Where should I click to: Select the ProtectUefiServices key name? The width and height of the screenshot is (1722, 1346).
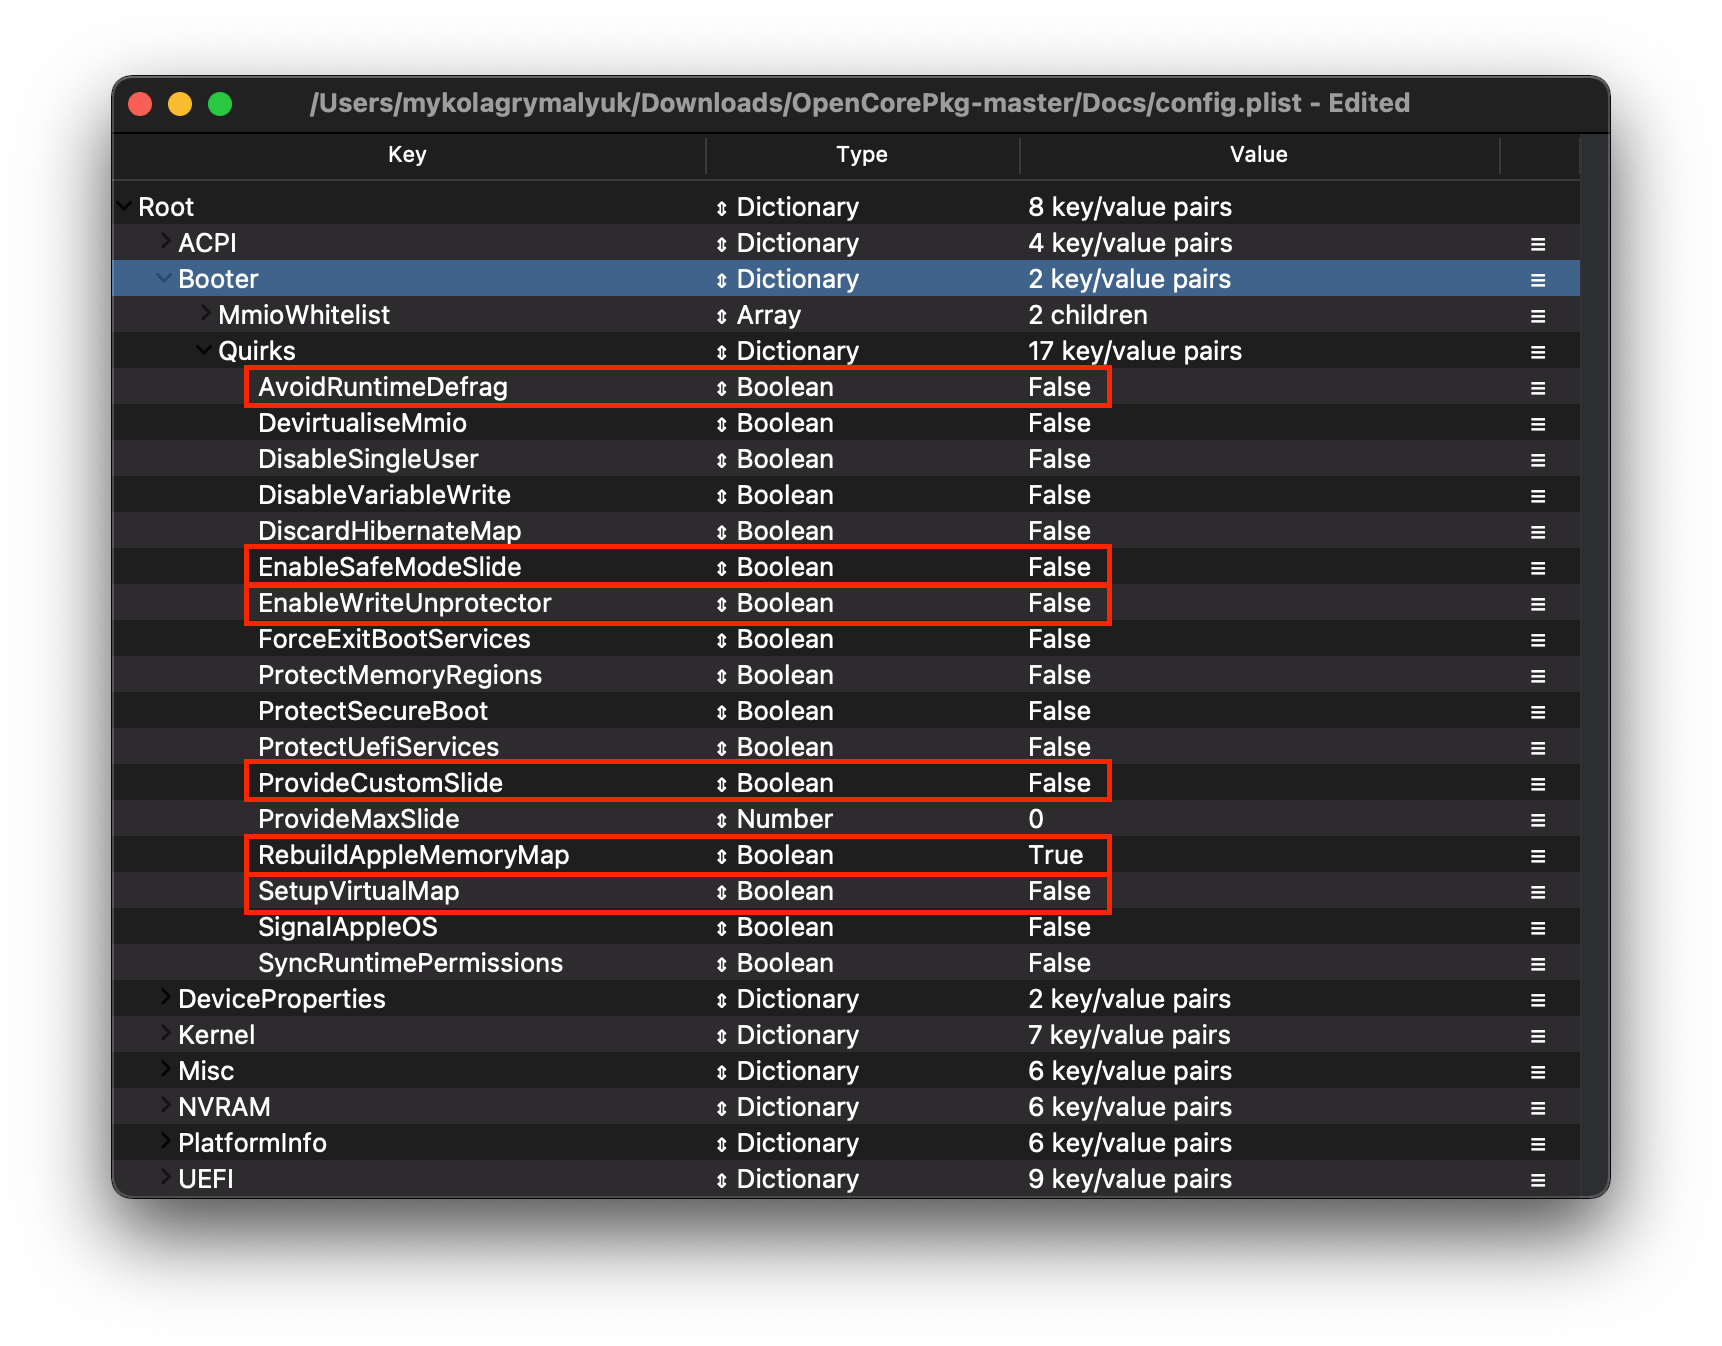tap(378, 748)
